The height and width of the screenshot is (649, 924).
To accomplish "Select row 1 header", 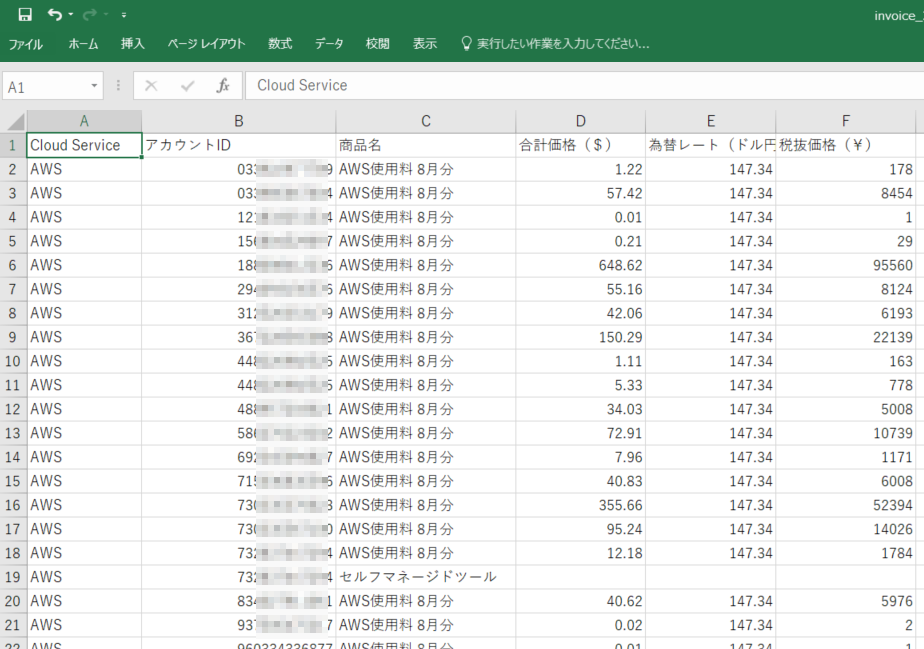I will click(x=13, y=145).
